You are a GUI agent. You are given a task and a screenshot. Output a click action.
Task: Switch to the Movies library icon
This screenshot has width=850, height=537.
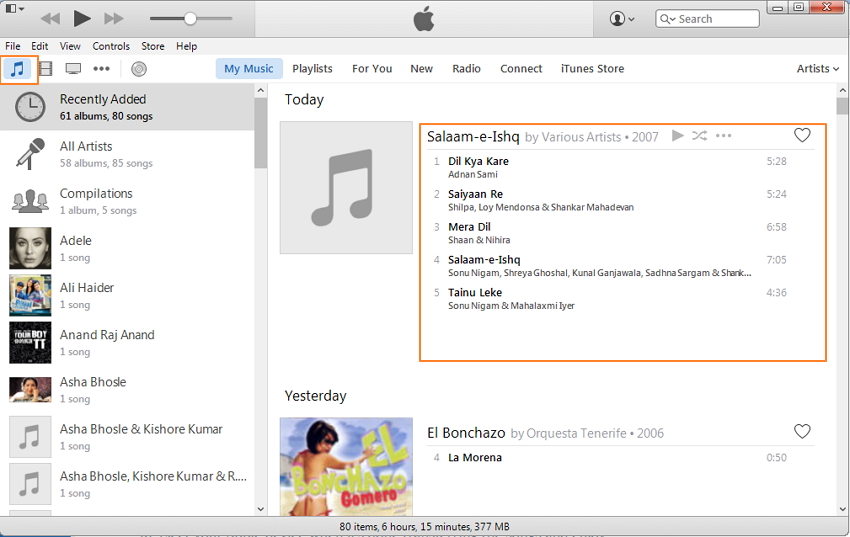(x=45, y=69)
